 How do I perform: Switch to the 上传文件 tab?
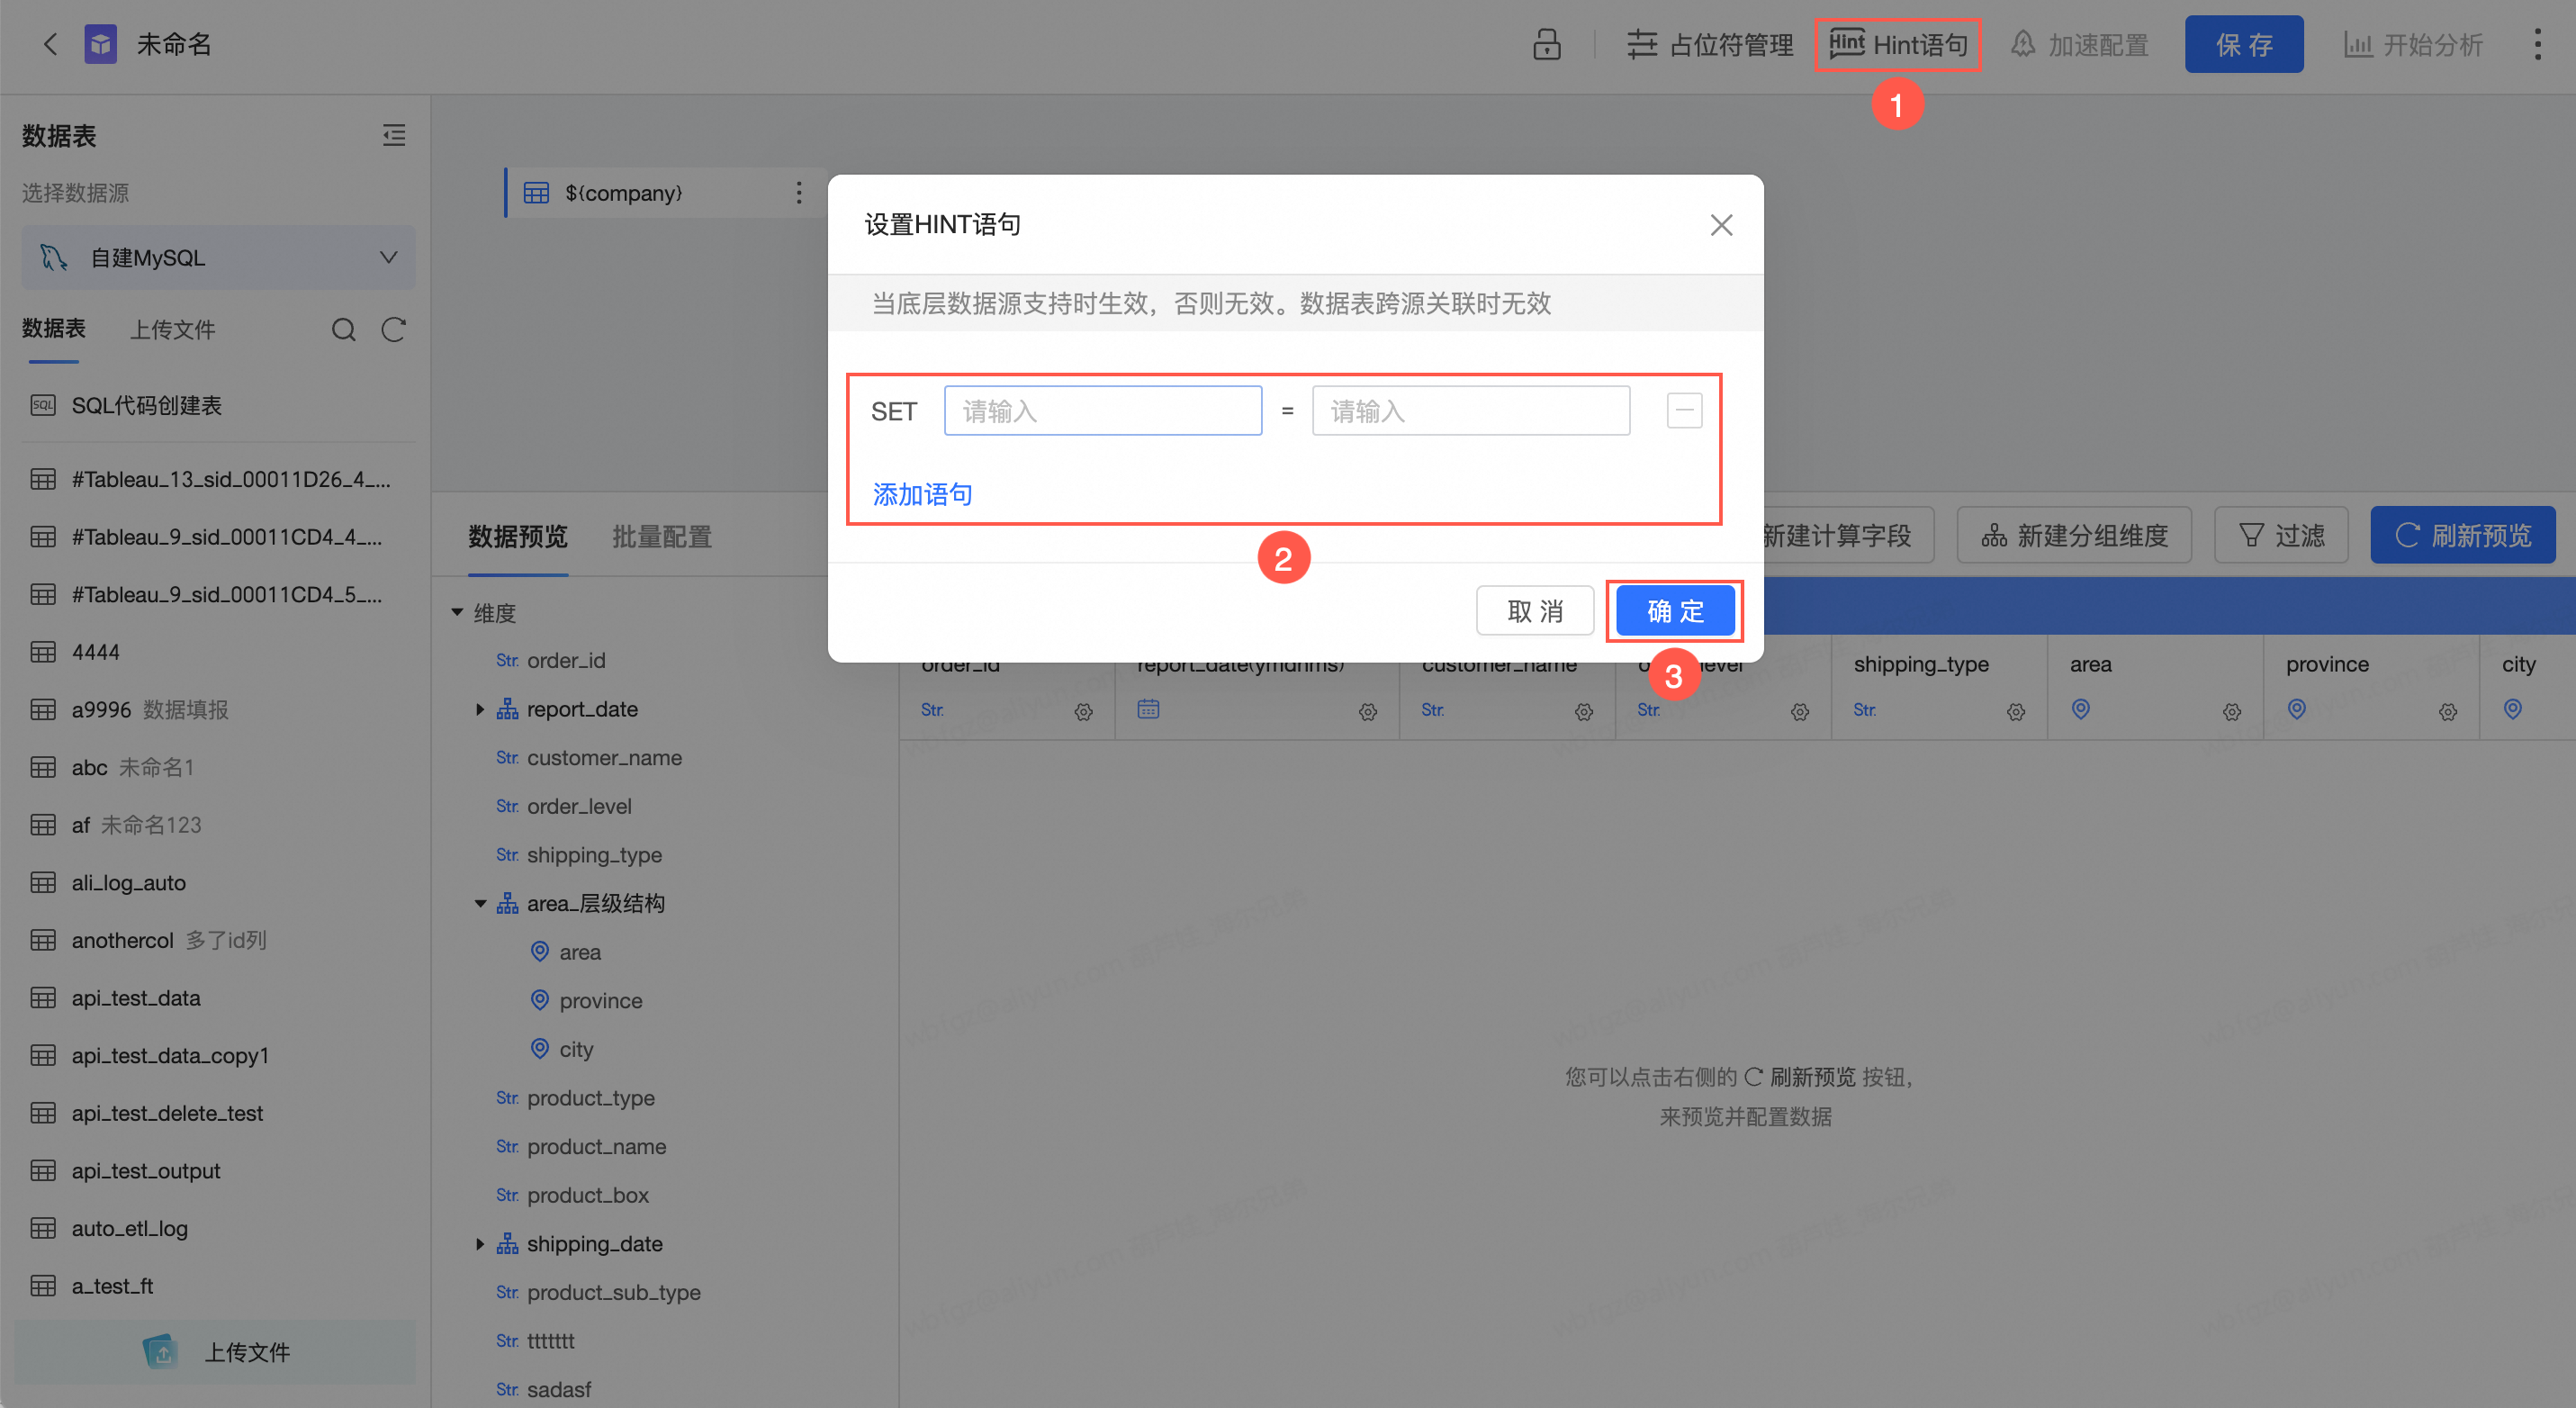pyautogui.click(x=172, y=330)
